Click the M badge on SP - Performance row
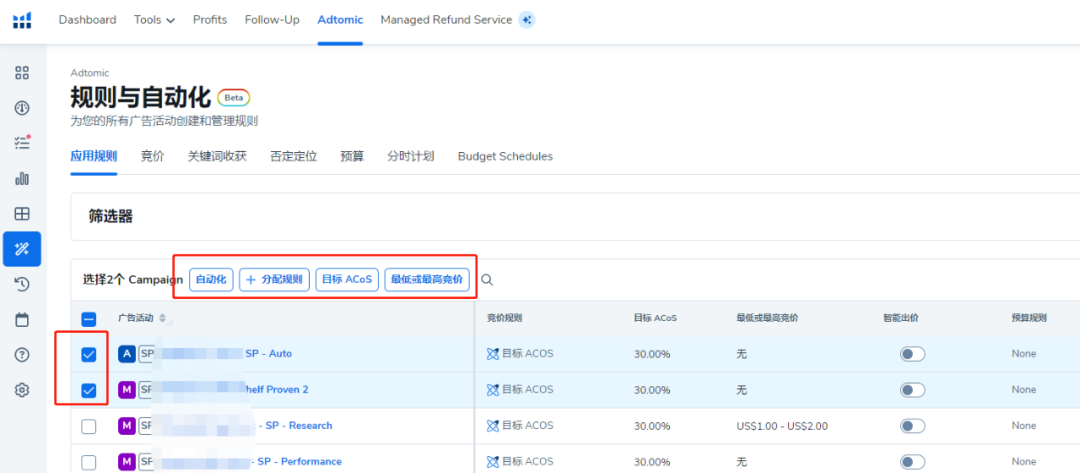Viewport: 1080px width, 473px height. pos(127,461)
